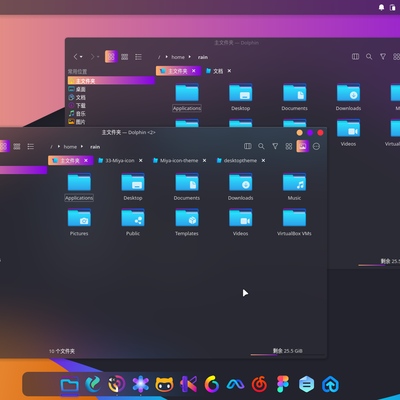Switch Dolphin <2> to details view mode
The width and height of the screenshot is (400, 400).
31,146
